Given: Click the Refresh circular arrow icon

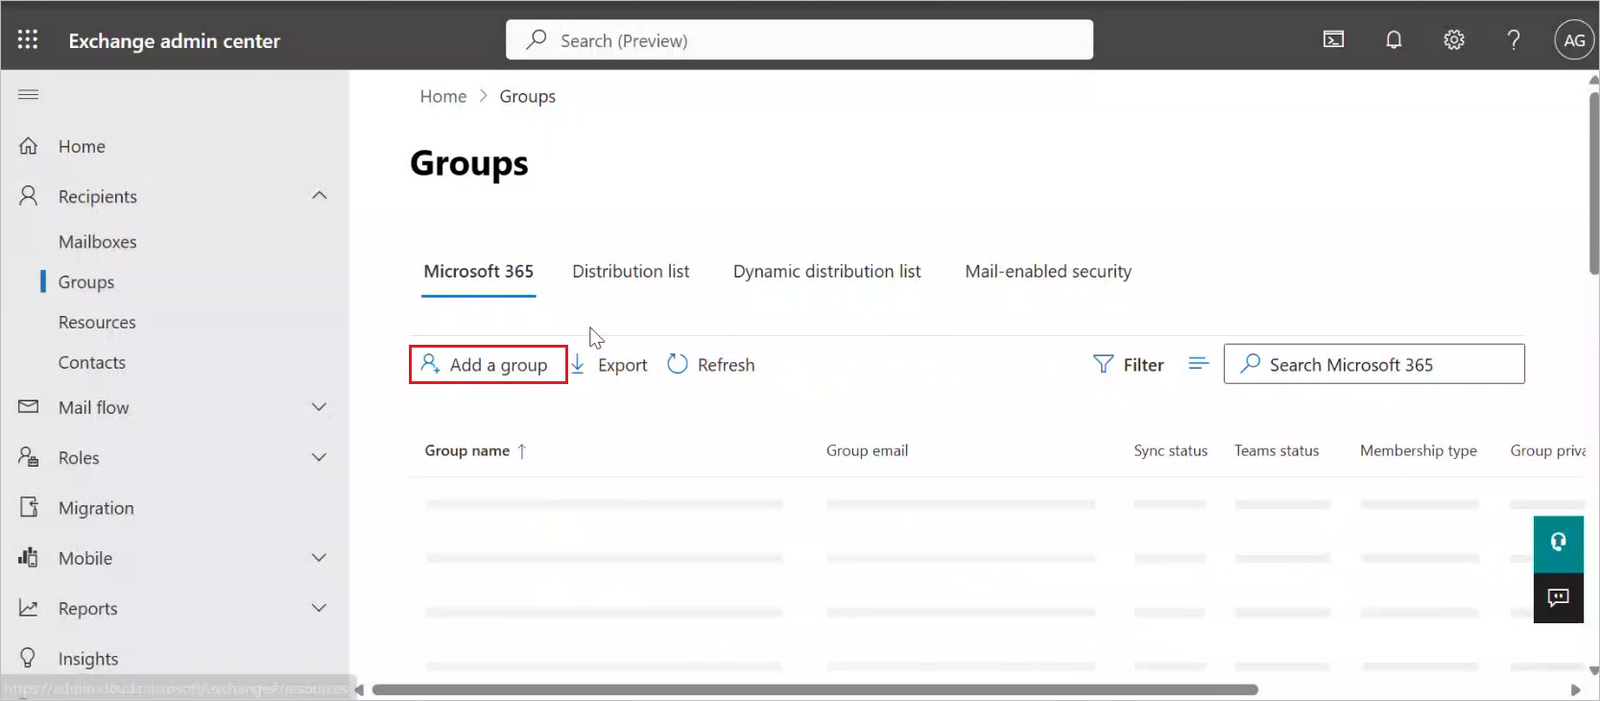Looking at the screenshot, I should [677, 364].
